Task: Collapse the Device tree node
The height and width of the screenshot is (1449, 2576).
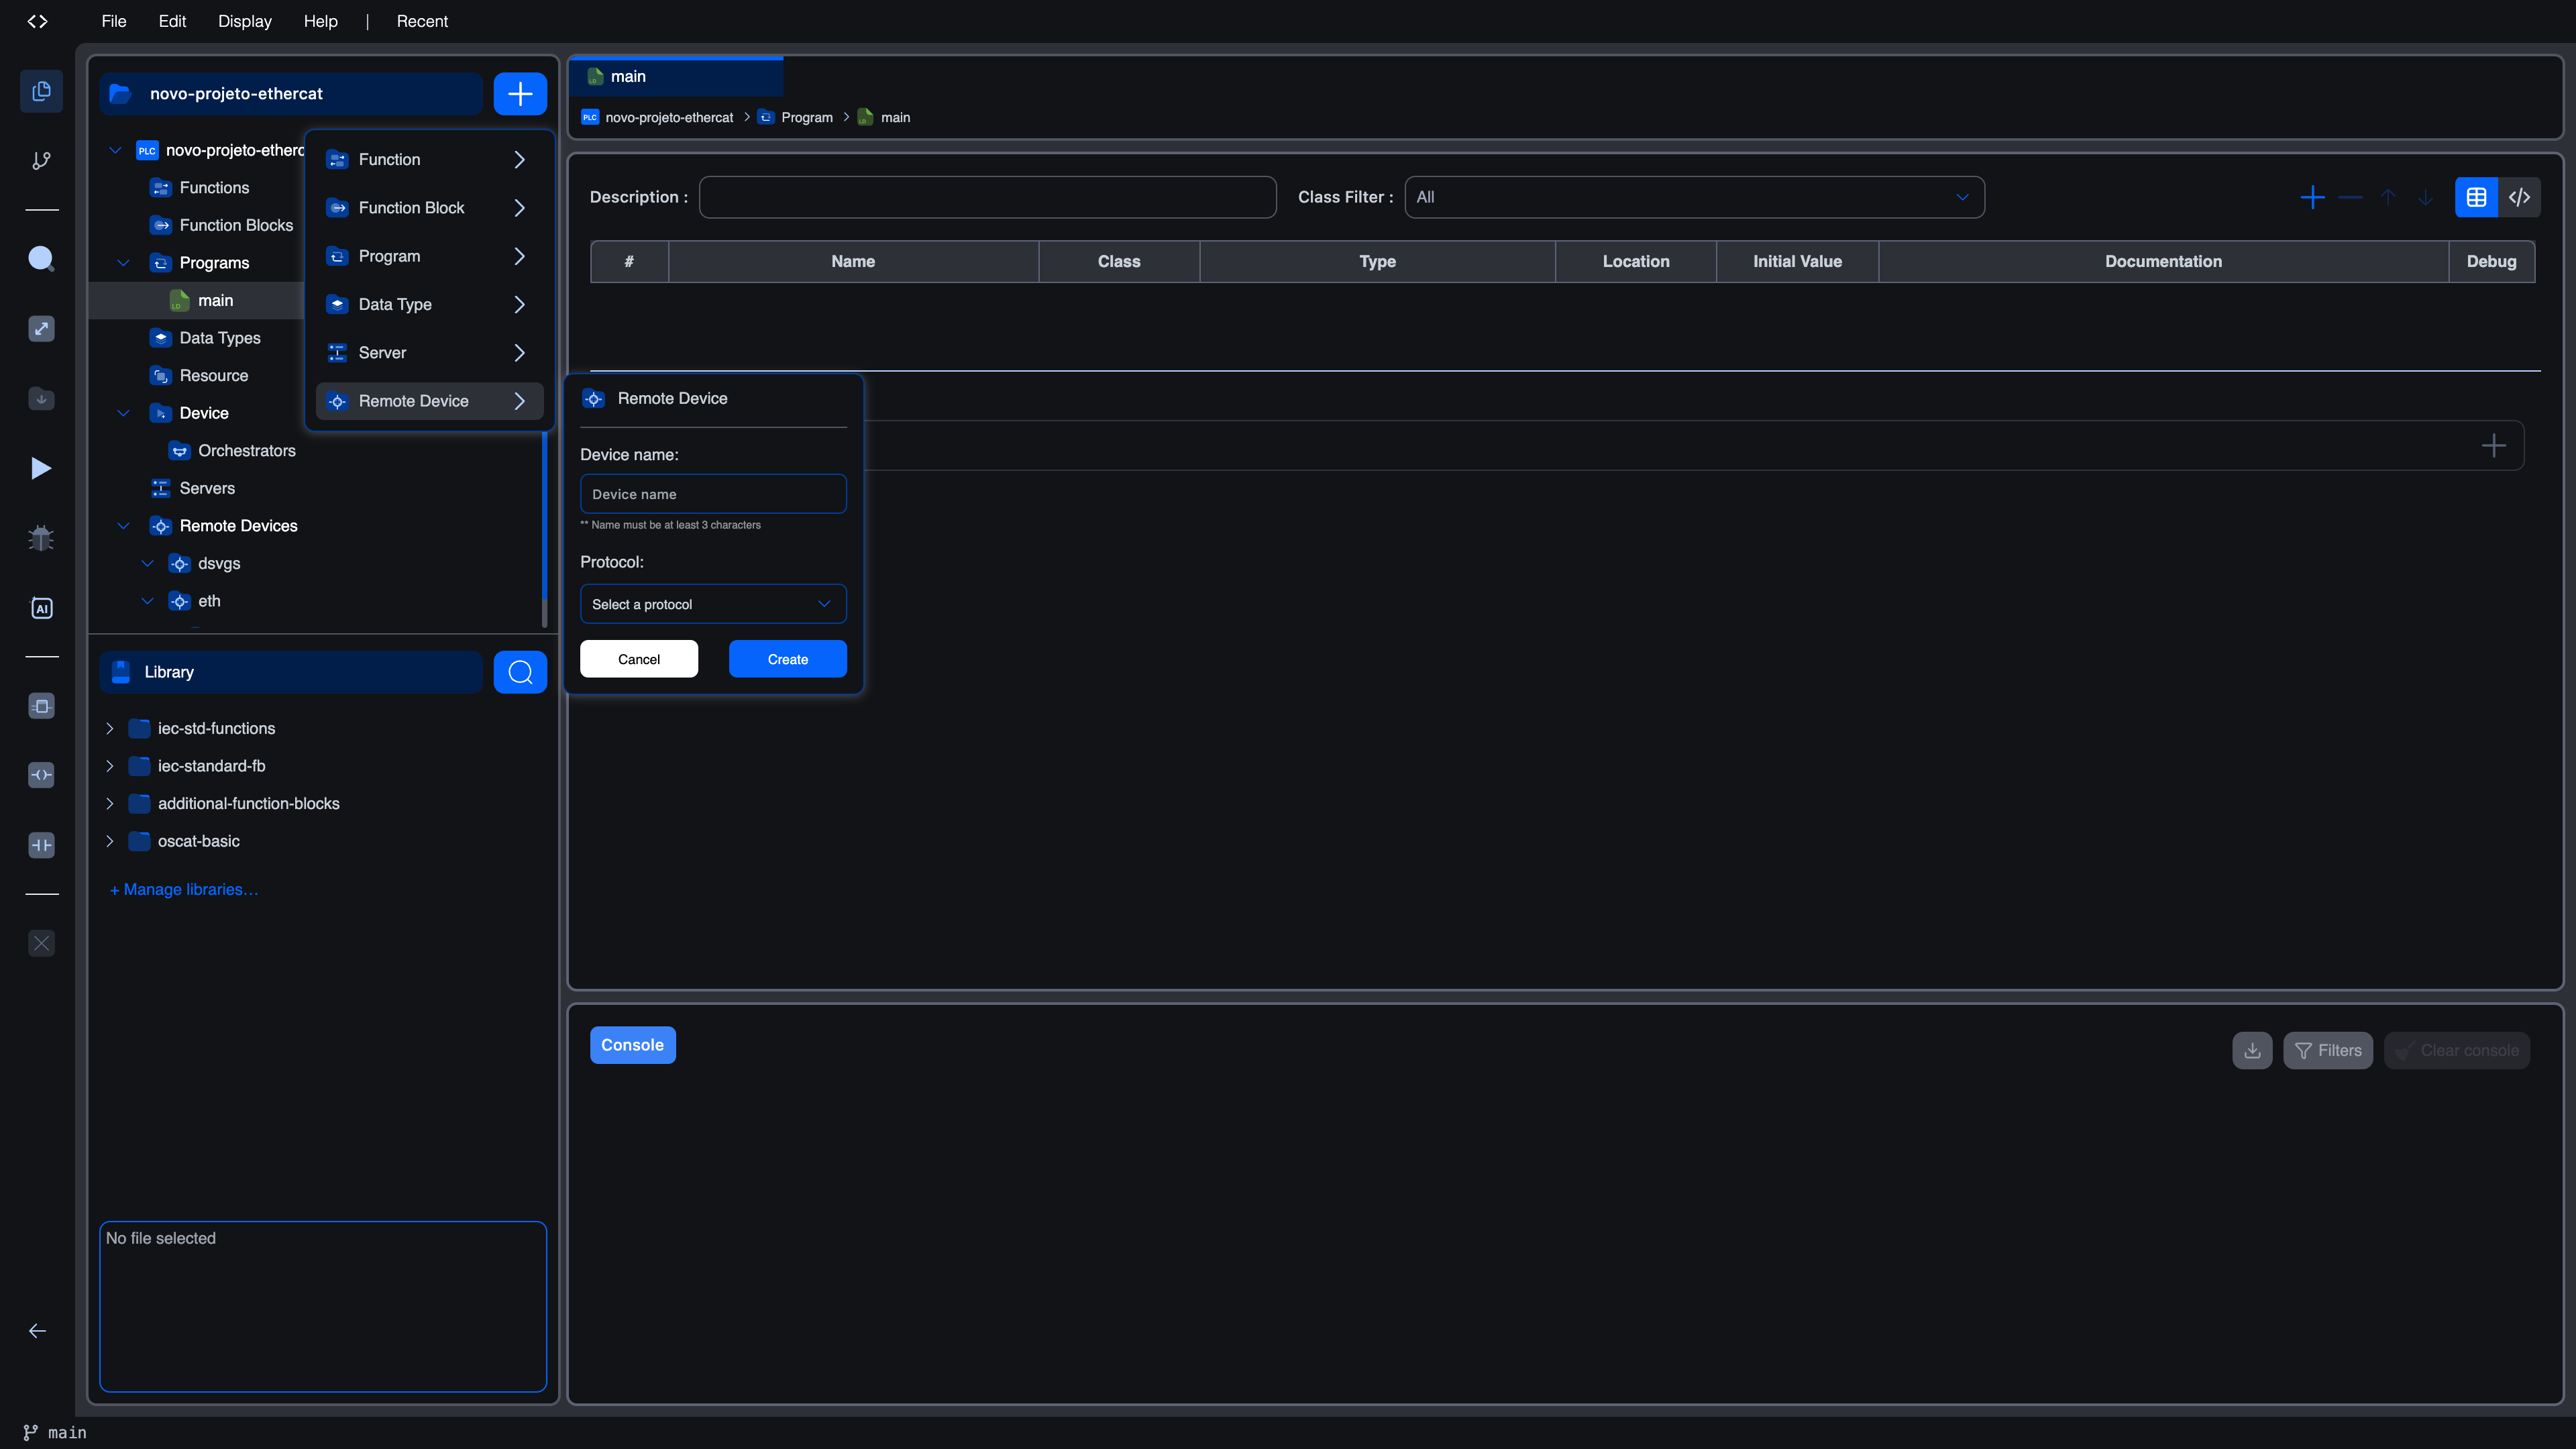Action: pyautogui.click(x=123, y=413)
